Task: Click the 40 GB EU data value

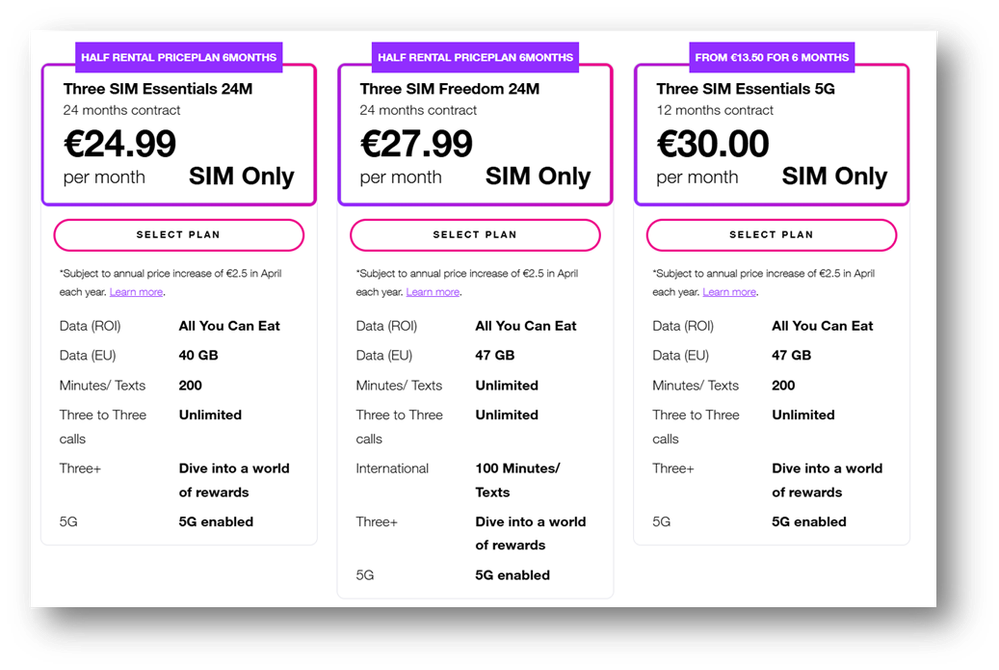Action: 198,355
